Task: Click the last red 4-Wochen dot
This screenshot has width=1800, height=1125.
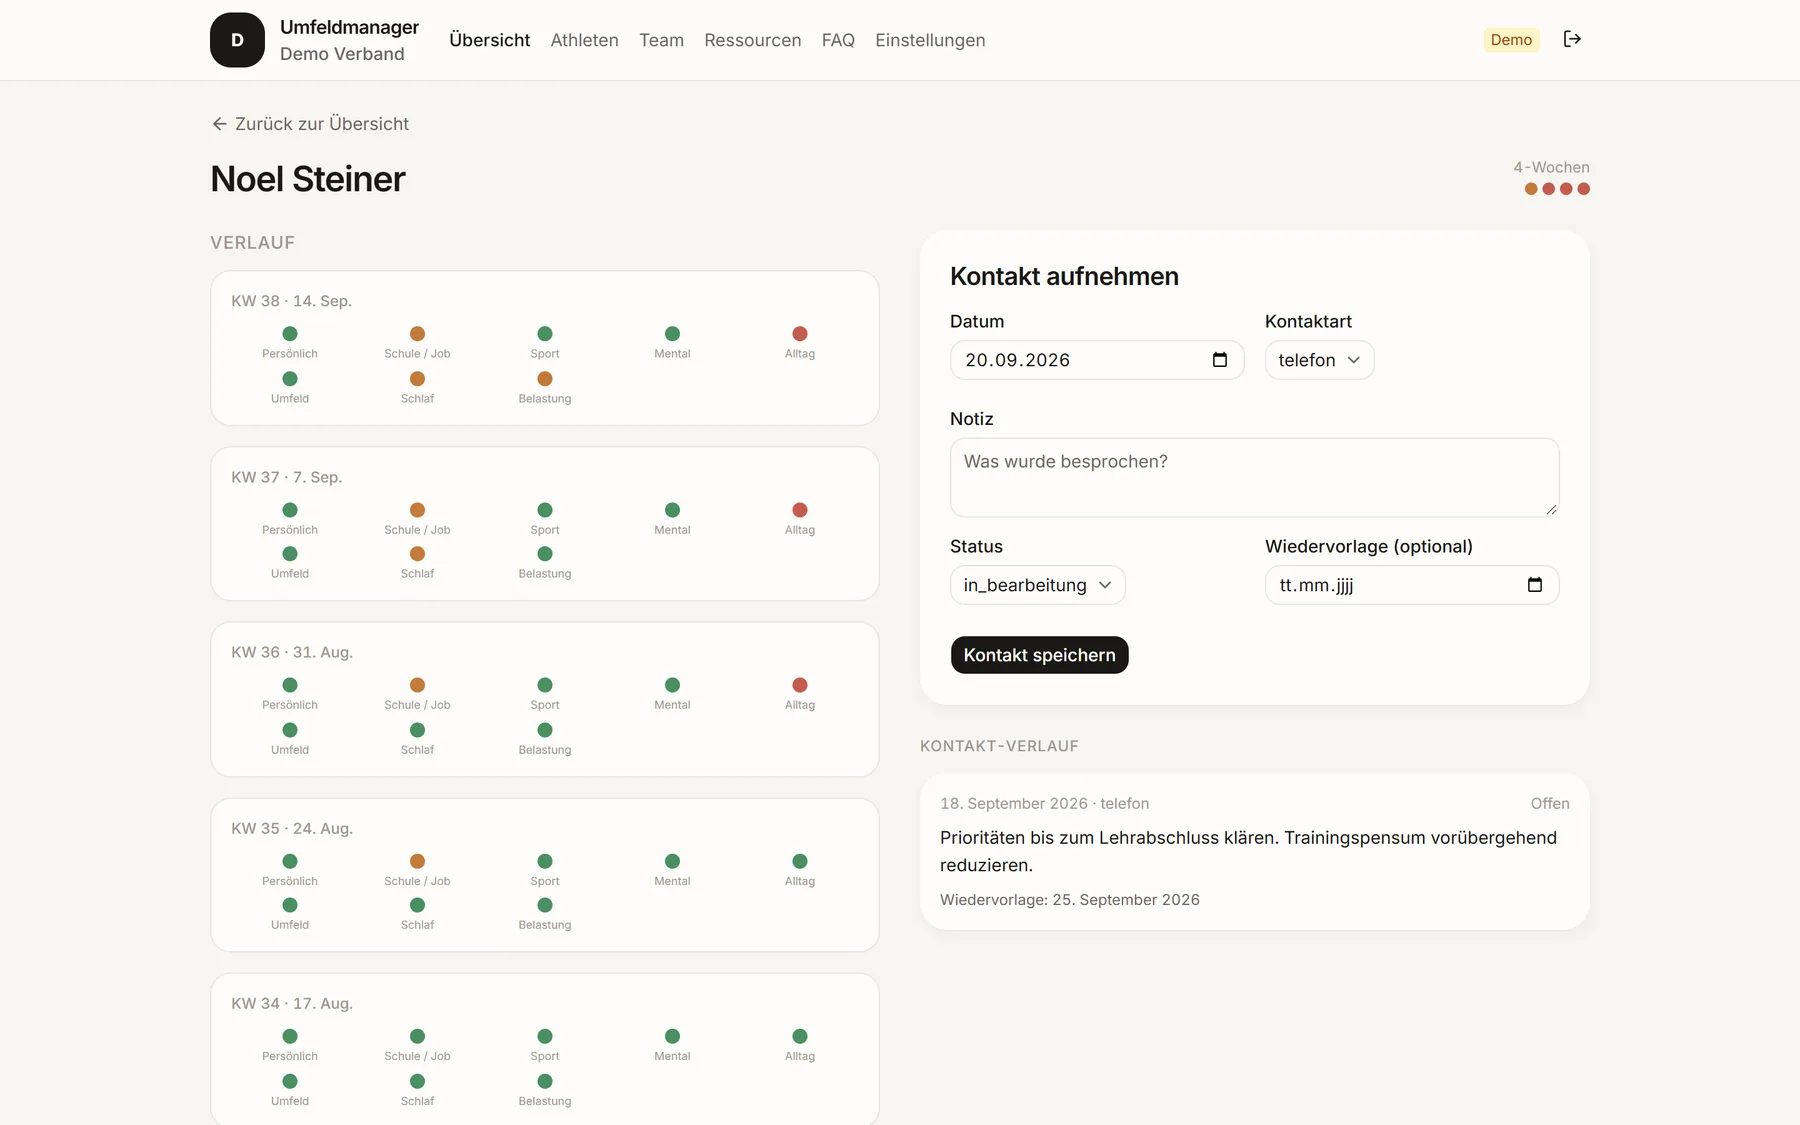Action: 1584,189
